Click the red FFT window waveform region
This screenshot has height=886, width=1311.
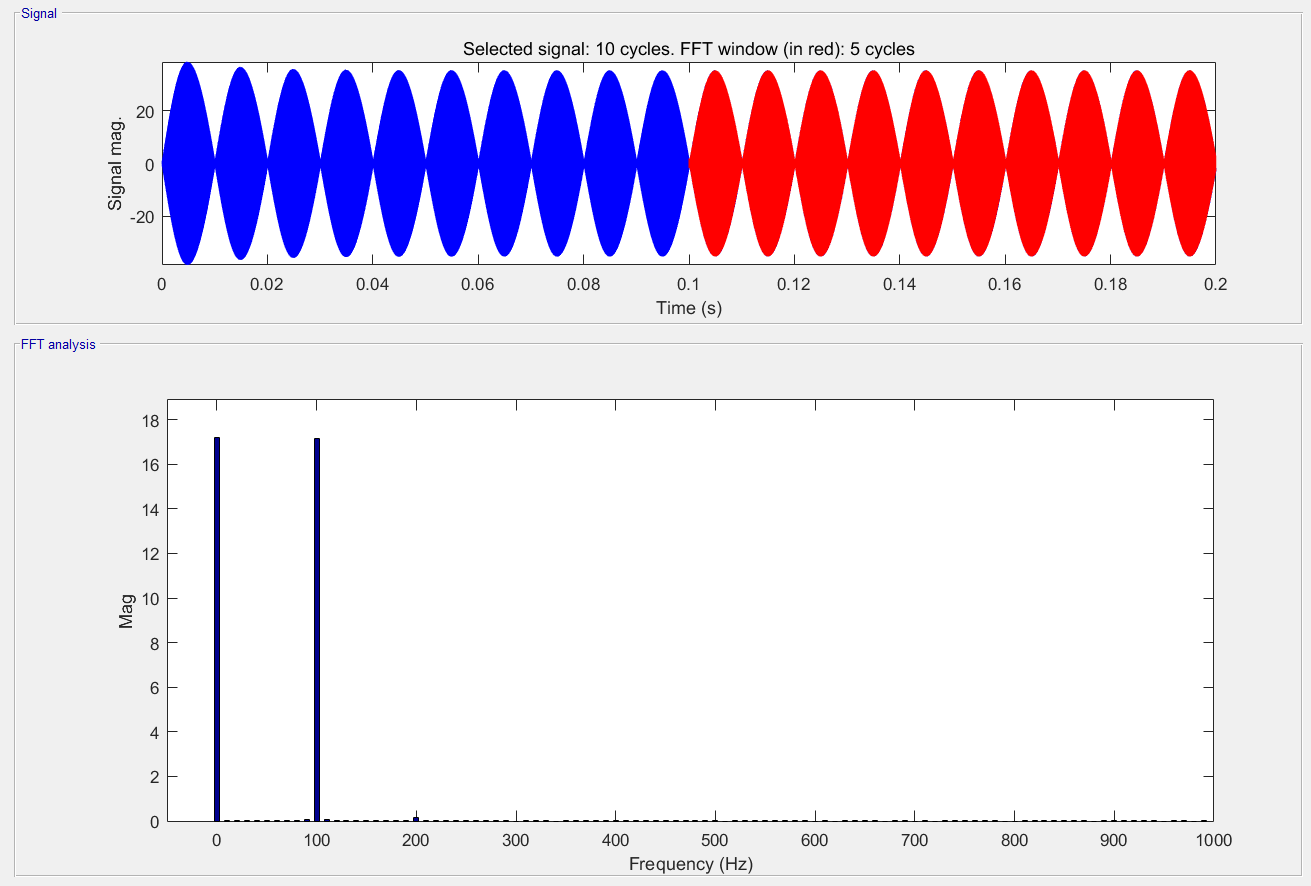[x=952, y=164]
